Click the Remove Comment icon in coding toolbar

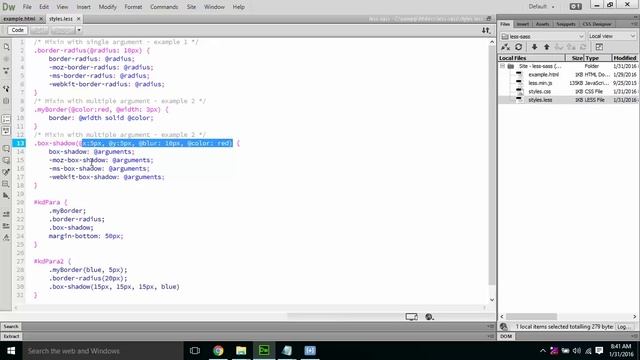tap(6, 160)
